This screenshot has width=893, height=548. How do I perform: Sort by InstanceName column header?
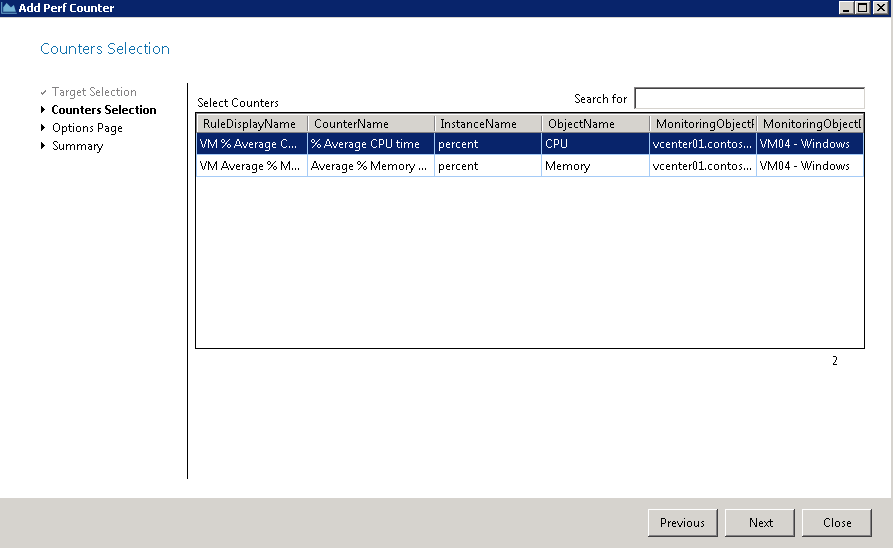478,124
